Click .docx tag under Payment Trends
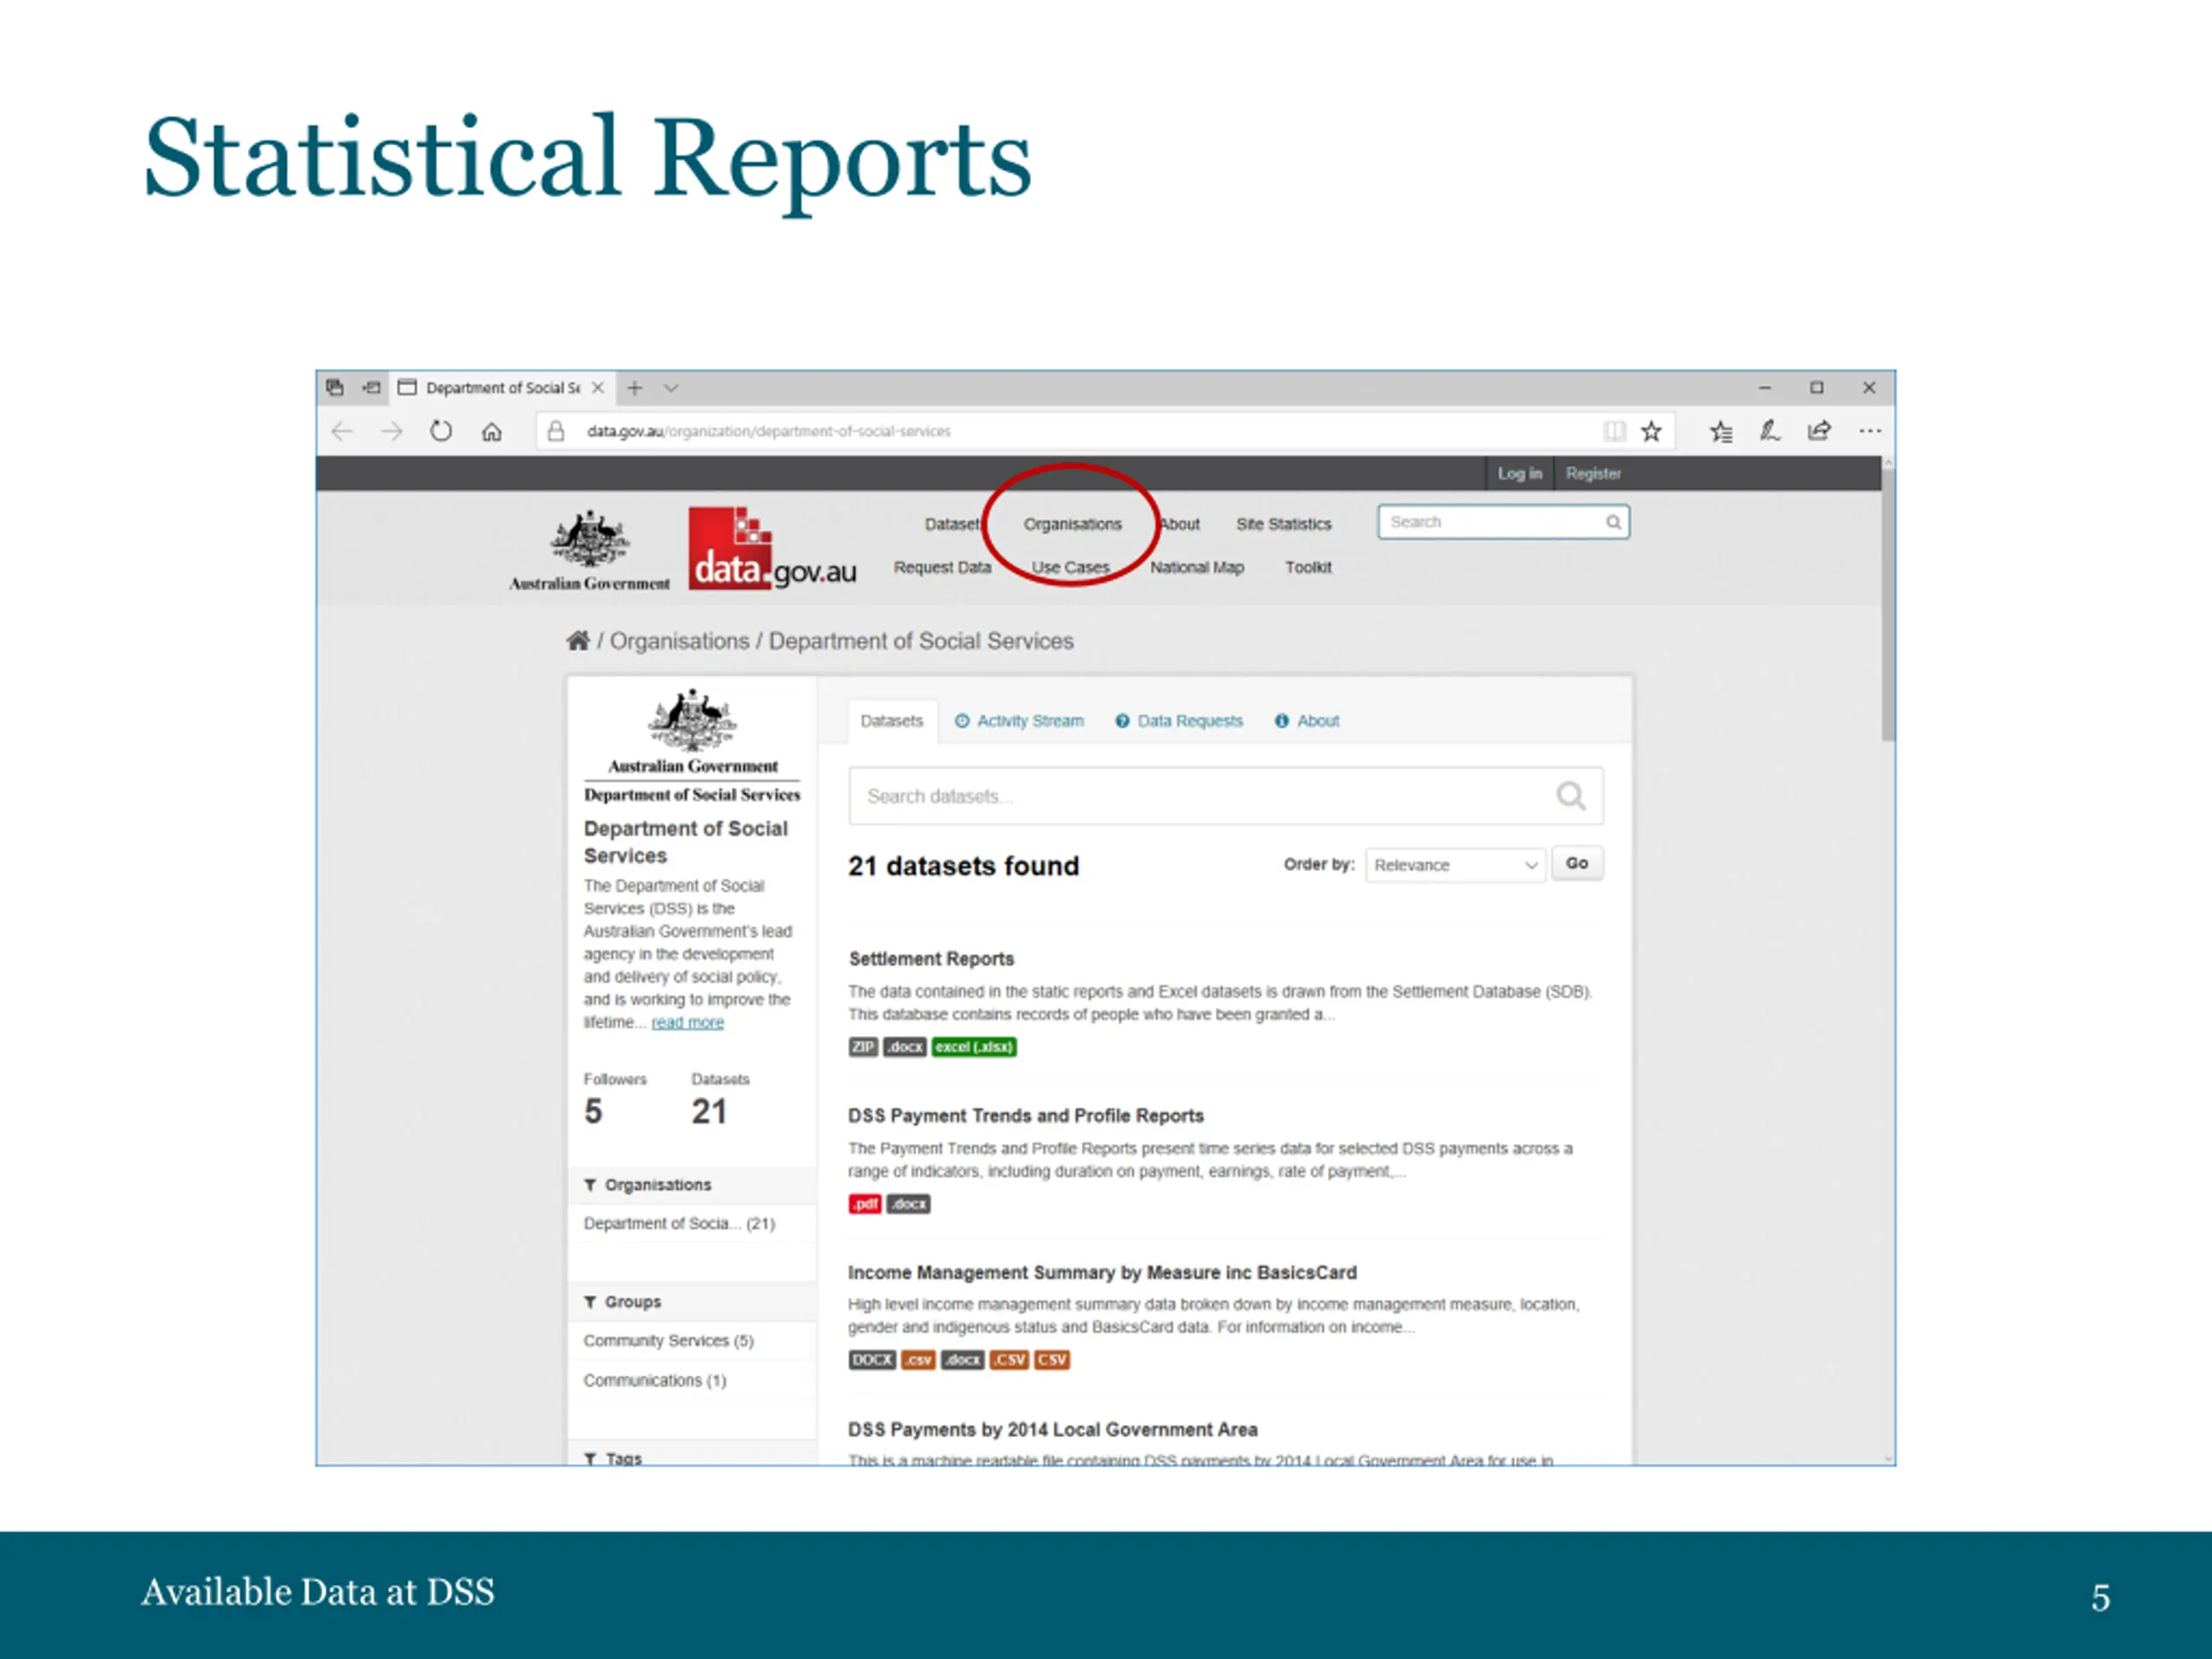The height and width of the screenshot is (1659, 2212). click(908, 1204)
